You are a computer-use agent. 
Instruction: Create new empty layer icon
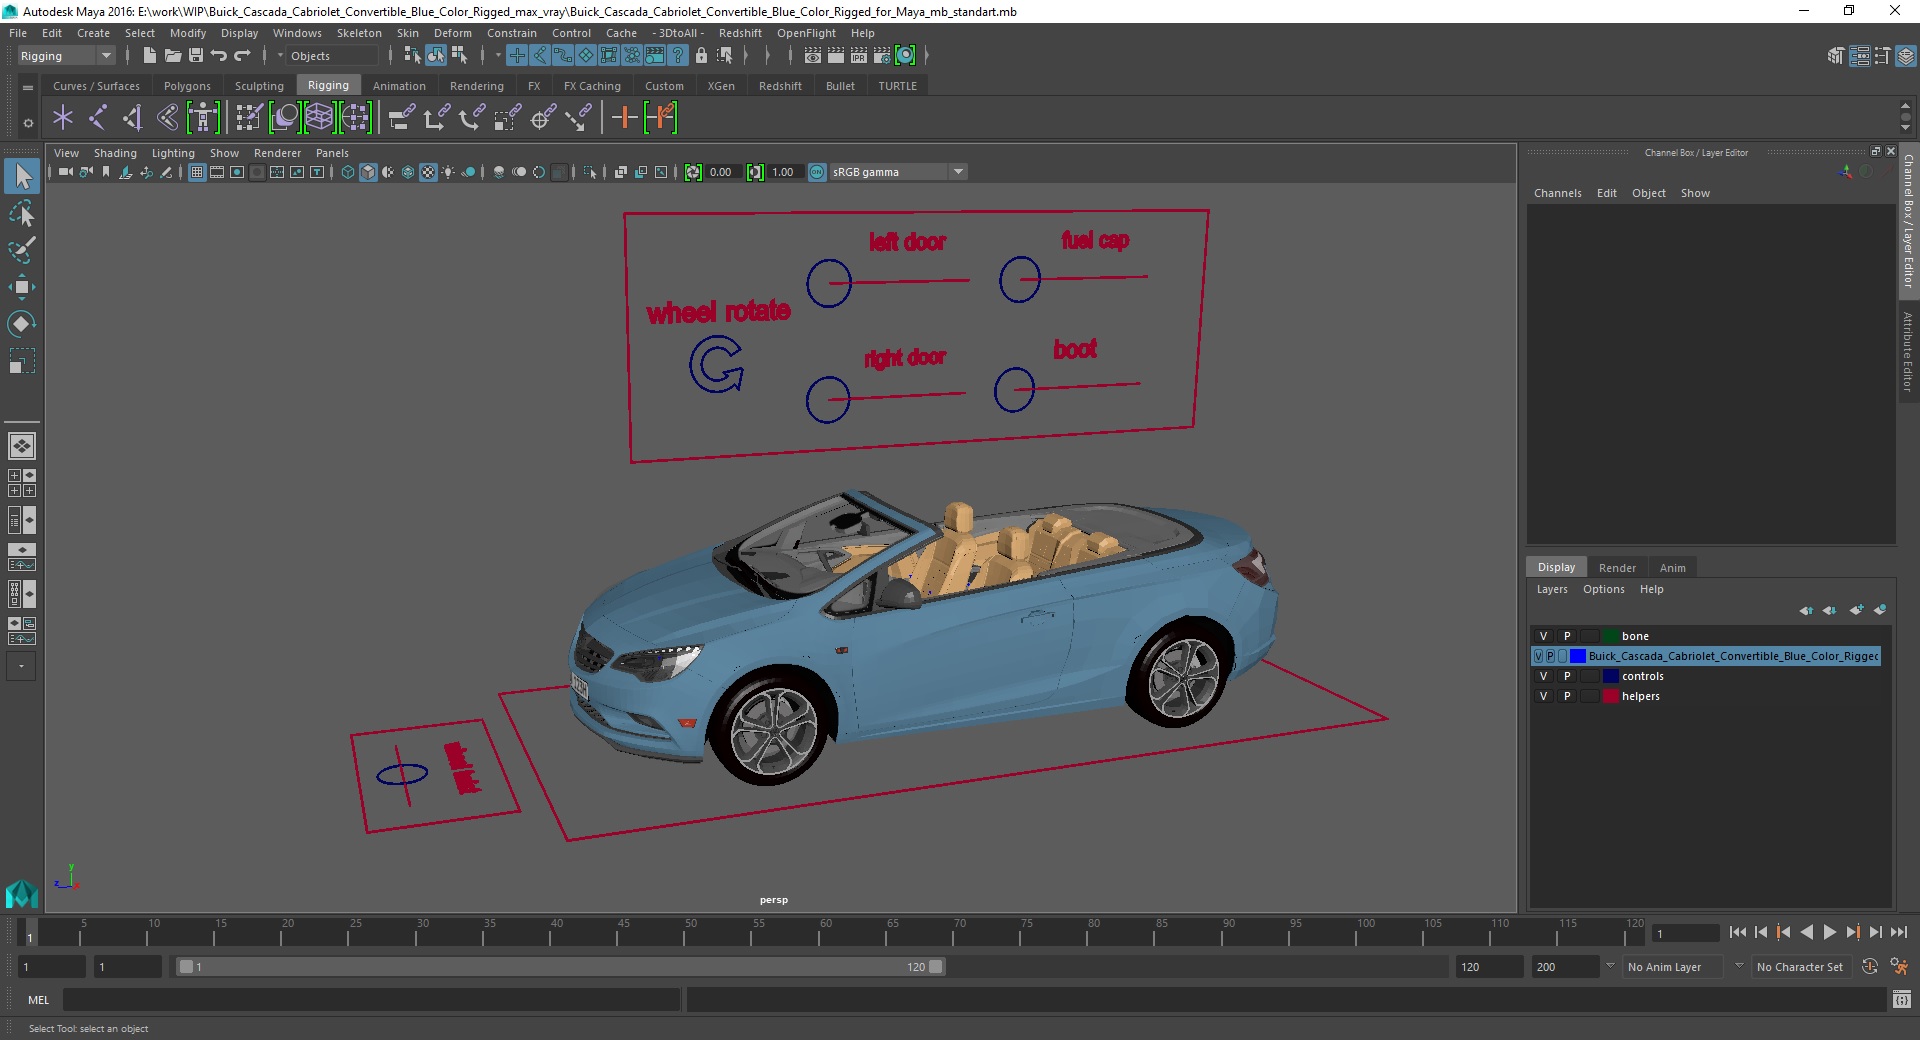coord(1856,610)
